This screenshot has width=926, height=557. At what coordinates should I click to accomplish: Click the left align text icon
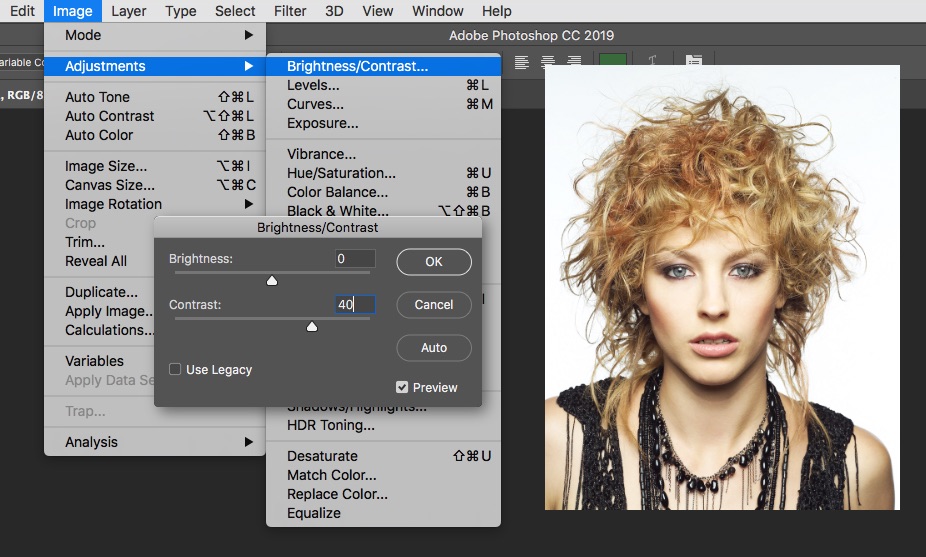tap(522, 62)
